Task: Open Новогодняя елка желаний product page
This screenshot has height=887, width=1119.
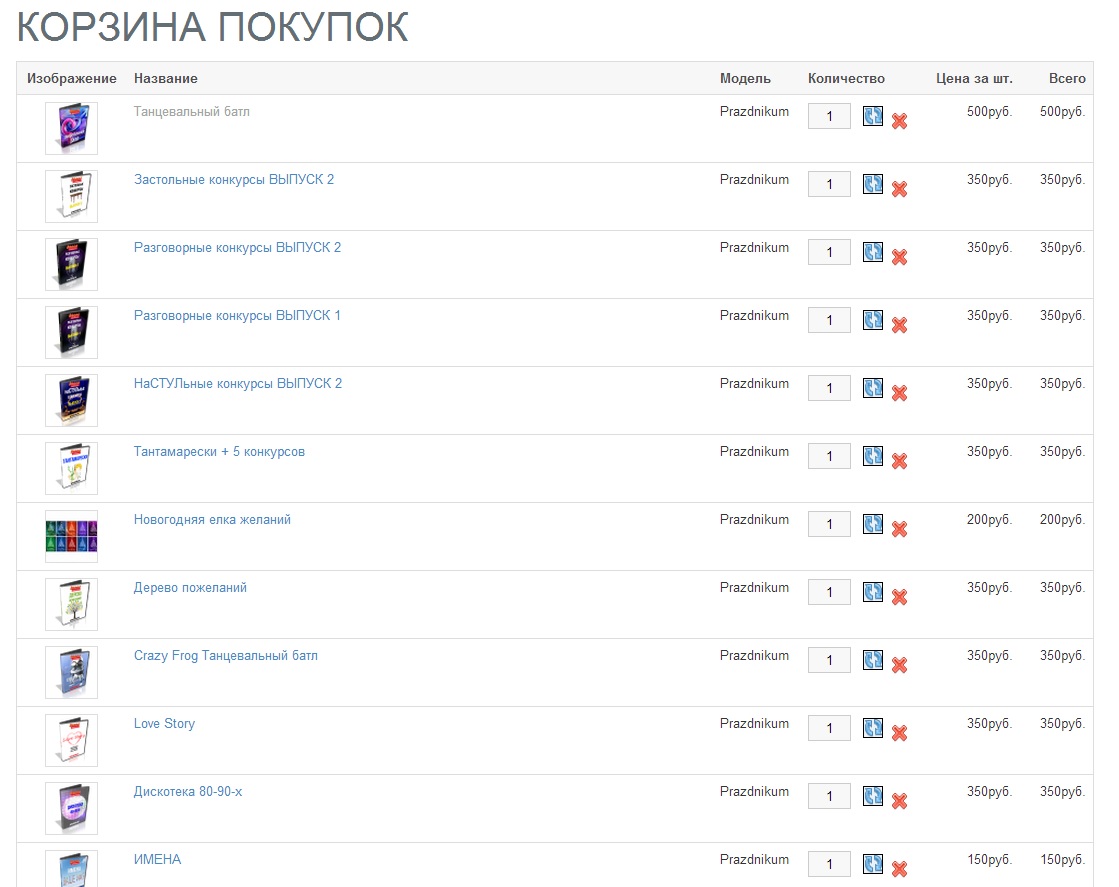Action: point(212,519)
